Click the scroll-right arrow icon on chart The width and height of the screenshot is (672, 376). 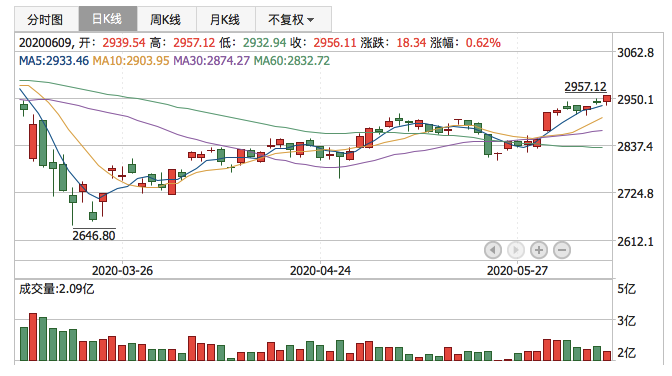pos(516,250)
